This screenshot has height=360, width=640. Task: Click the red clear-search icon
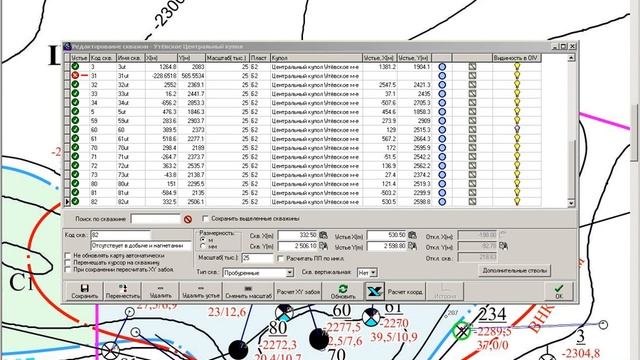tap(188, 219)
